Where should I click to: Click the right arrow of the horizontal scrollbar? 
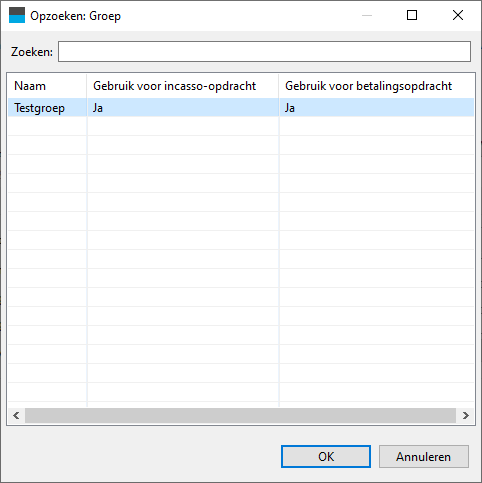[465, 415]
